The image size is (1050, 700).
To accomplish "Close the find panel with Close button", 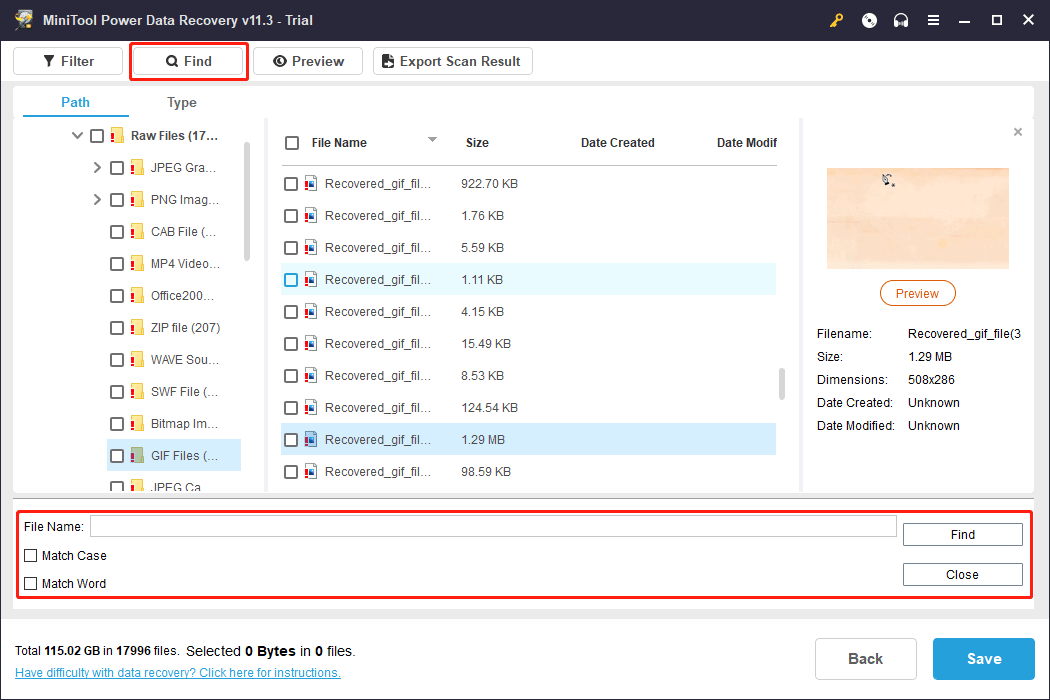I will 962,575.
